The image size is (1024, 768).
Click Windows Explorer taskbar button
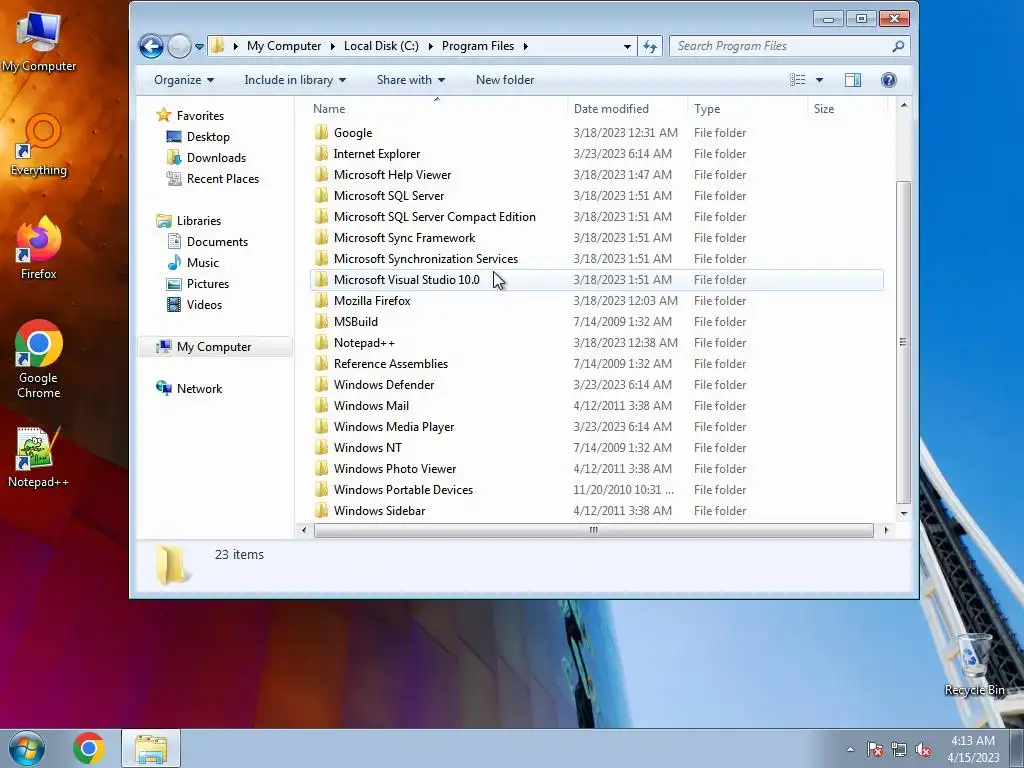coord(151,748)
